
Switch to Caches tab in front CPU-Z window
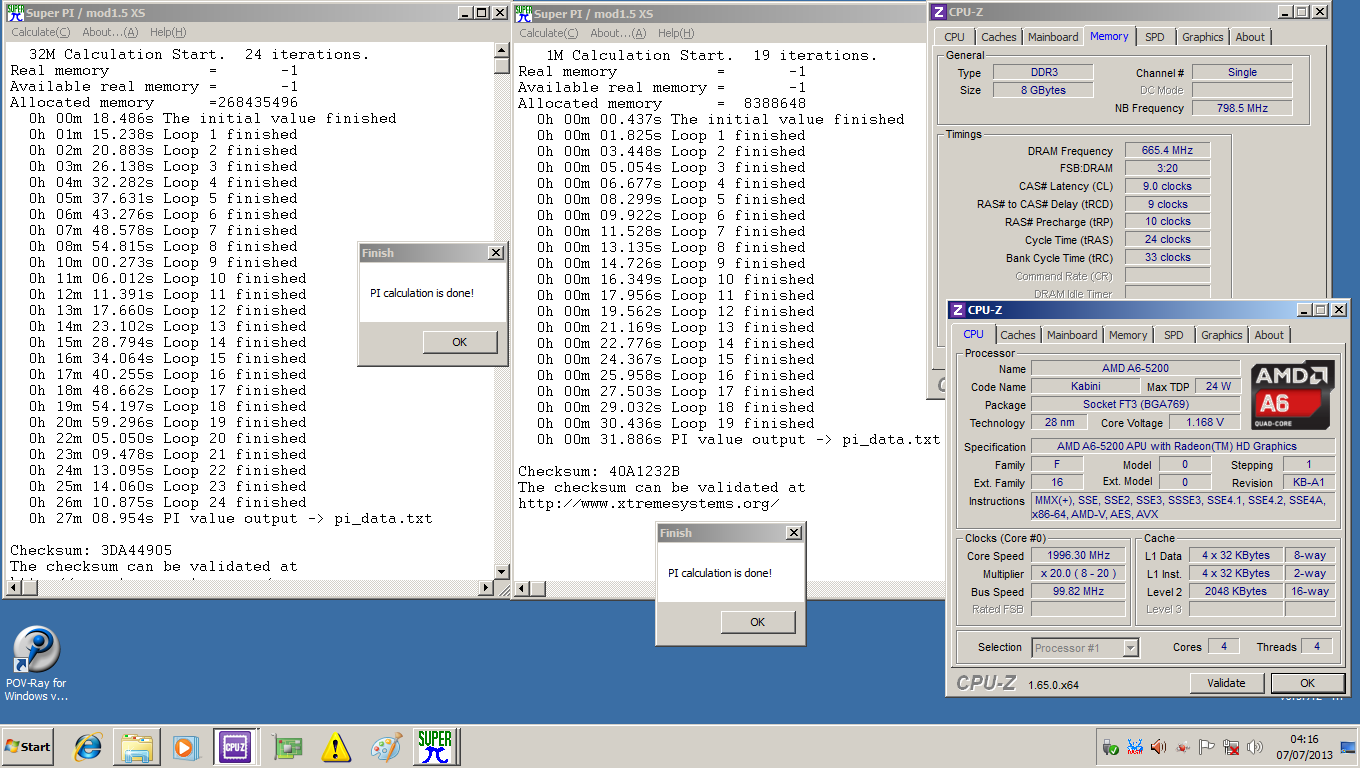tap(1018, 335)
